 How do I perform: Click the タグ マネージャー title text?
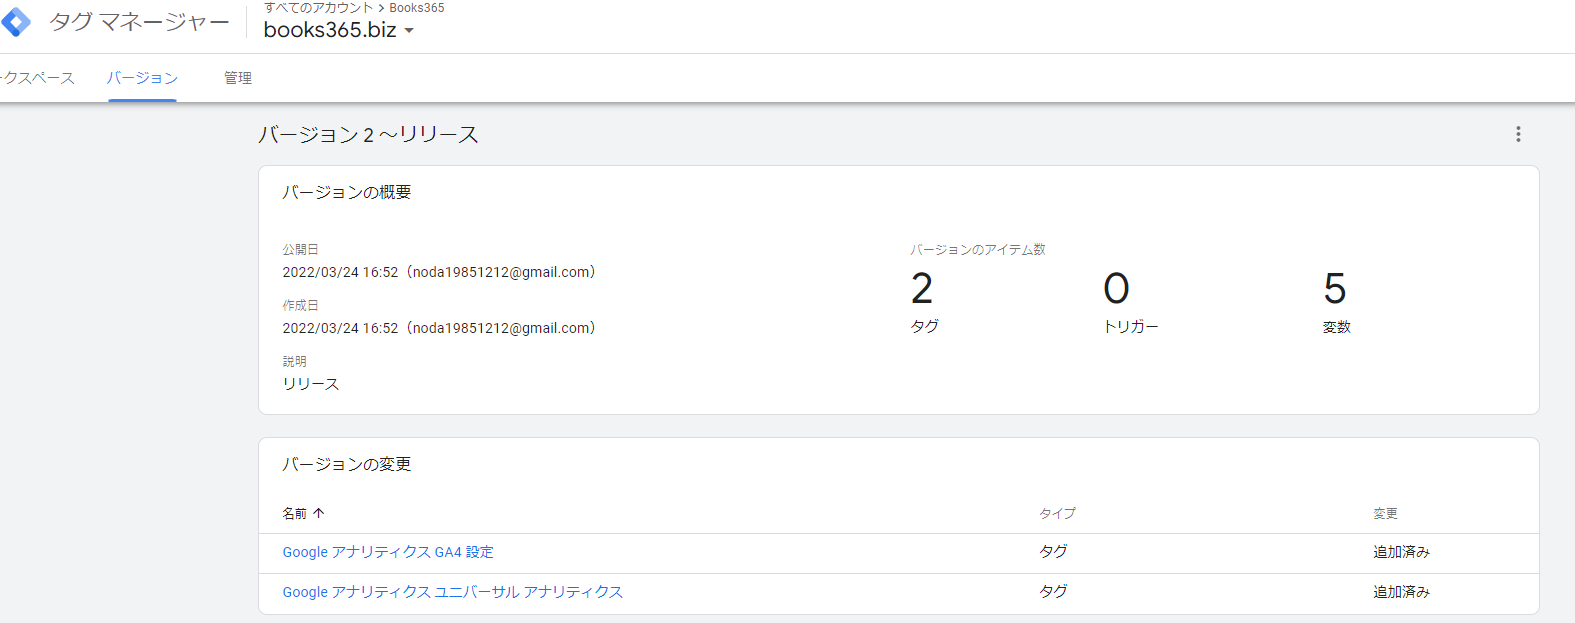tap(138, 21)
